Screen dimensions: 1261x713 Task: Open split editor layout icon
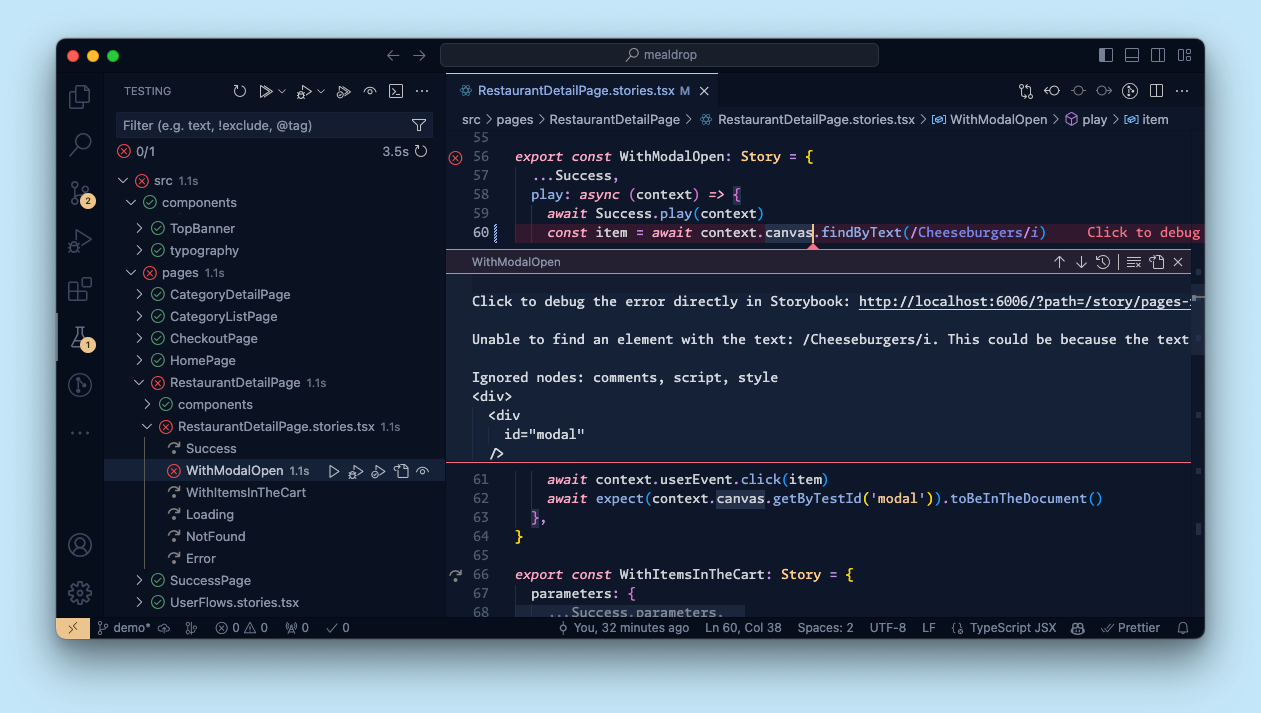click(x=1155, y=90)
